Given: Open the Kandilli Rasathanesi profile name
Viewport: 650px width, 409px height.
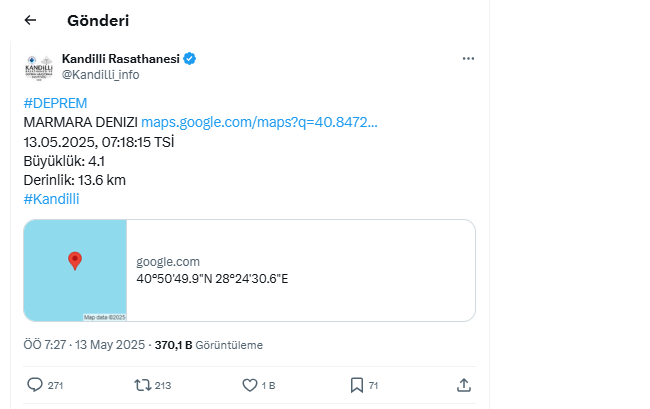Looking at the screenshot, I should pyautogui.click(x=120, y=59).
